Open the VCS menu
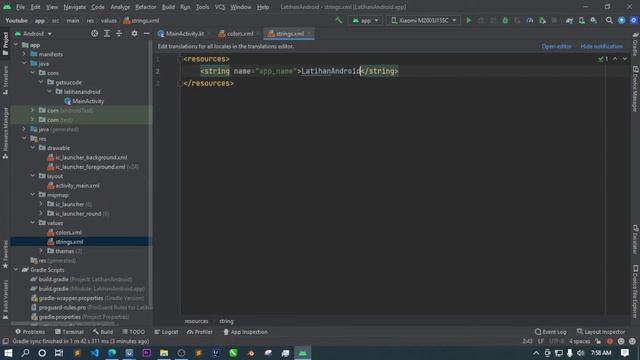640x360 pixels. 220,7
